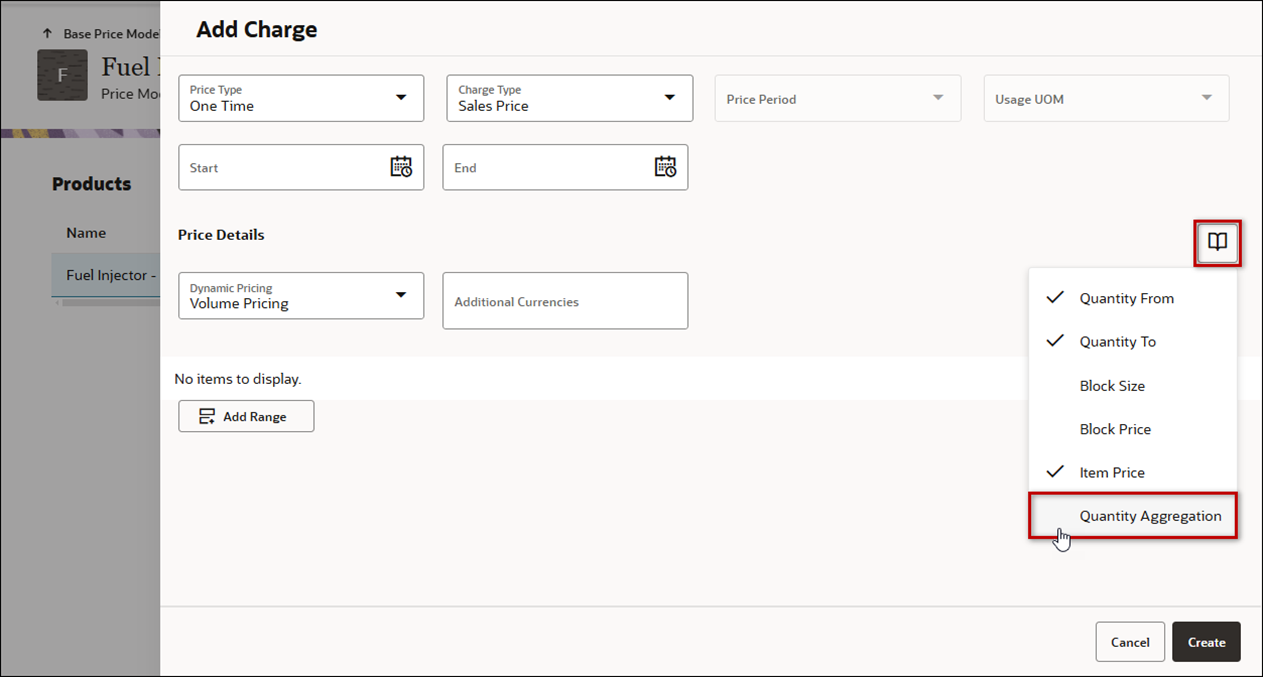The height and width of the screenshot is (677, 1263).
Task: Enable the Block Size column
Action: 1112,385
